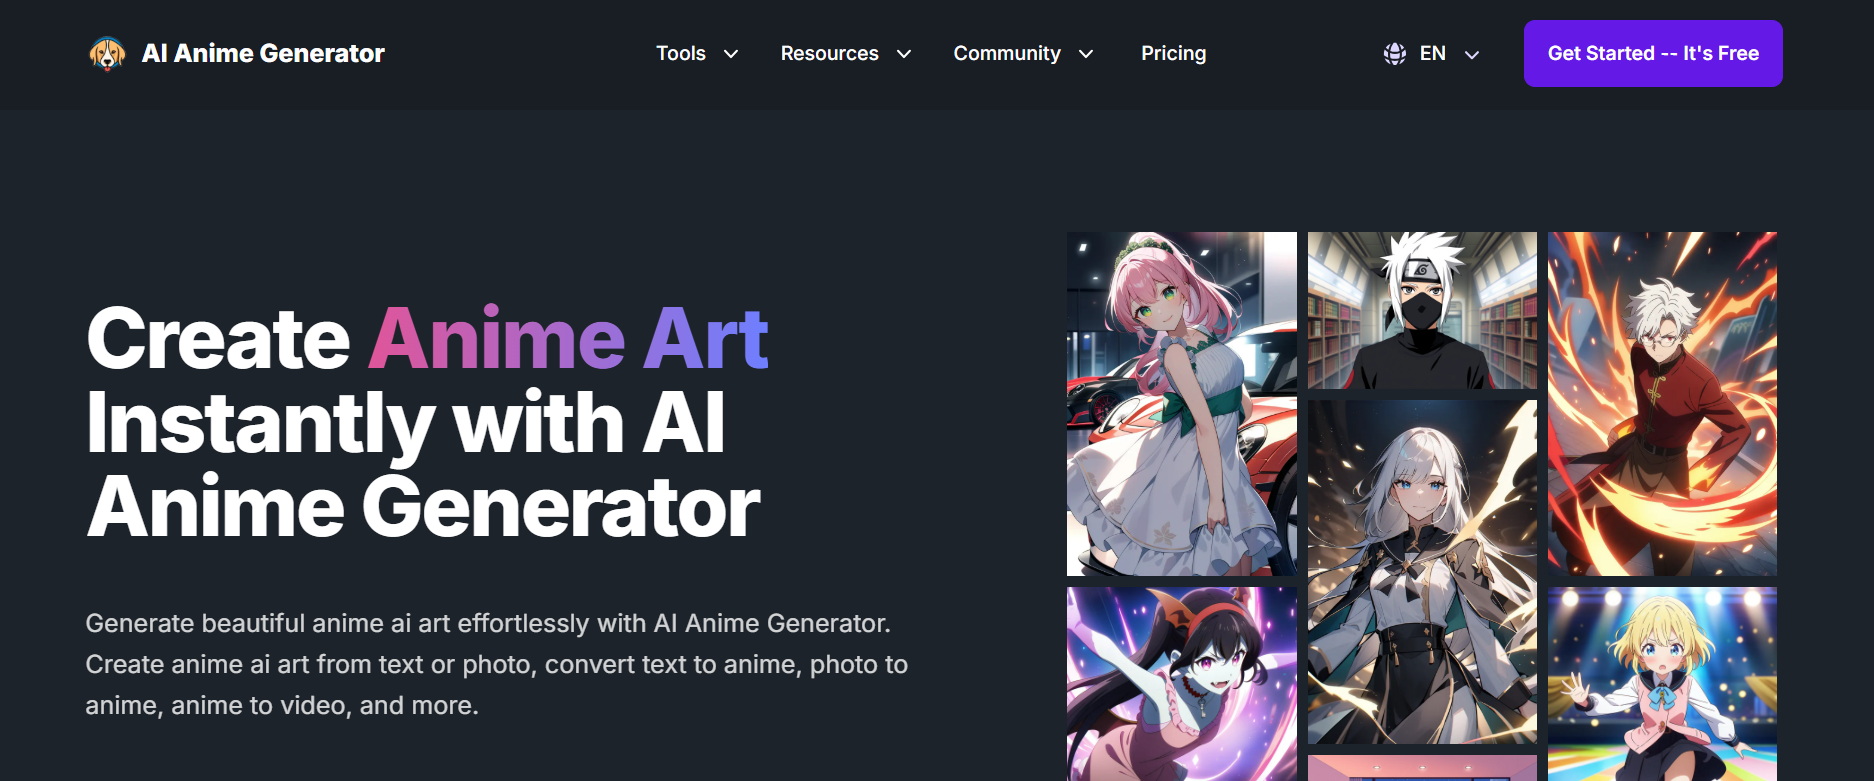Screen dimensions: 1874x781
Task: Open the Tools menu
Action: 697,54
